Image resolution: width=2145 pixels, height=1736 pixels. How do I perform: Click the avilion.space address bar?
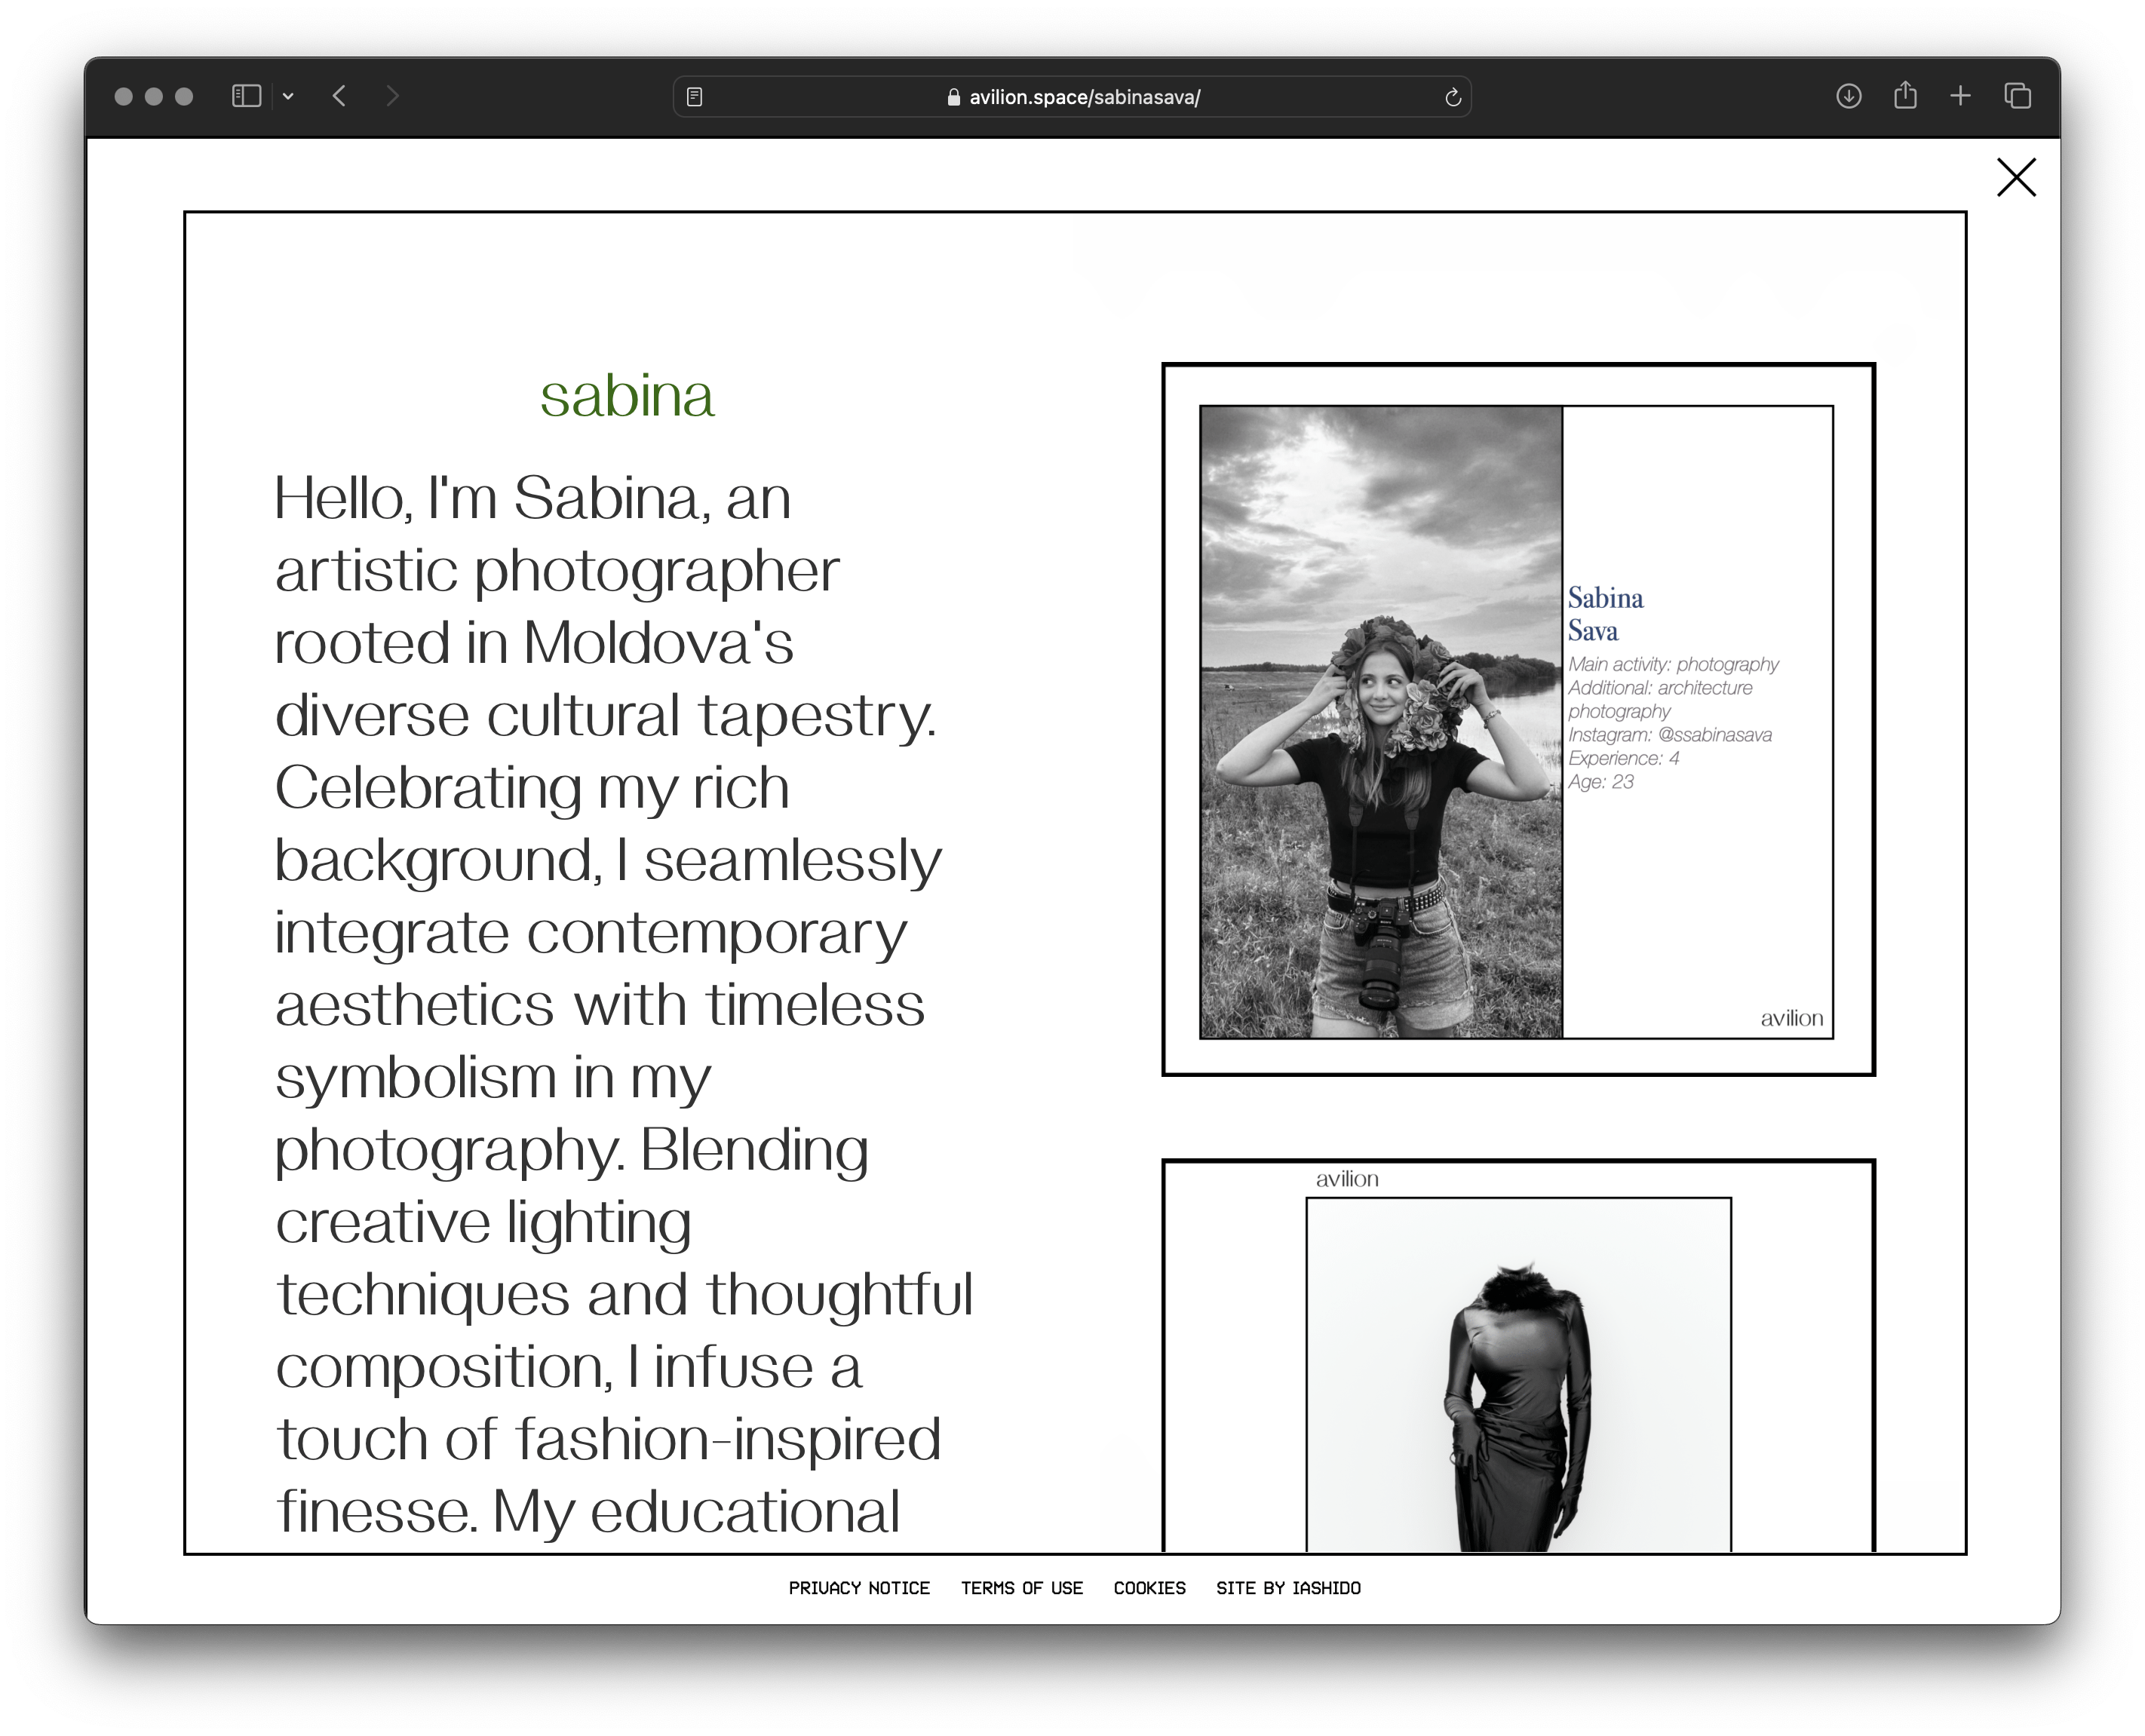pos(1084,97)
